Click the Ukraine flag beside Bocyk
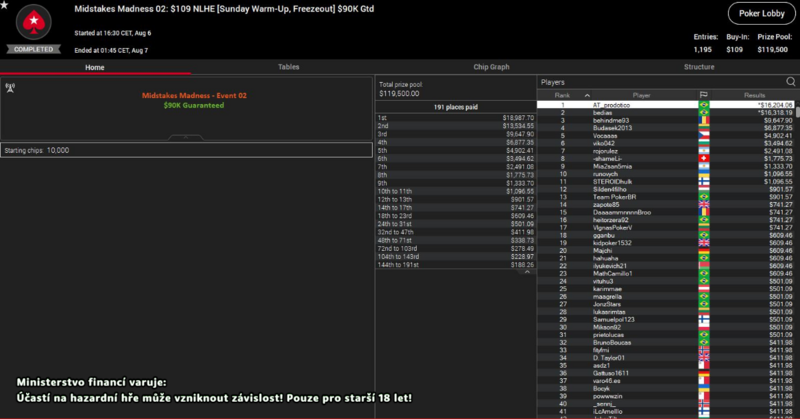This screenshot has width=800, height=419. coord(704,388)
